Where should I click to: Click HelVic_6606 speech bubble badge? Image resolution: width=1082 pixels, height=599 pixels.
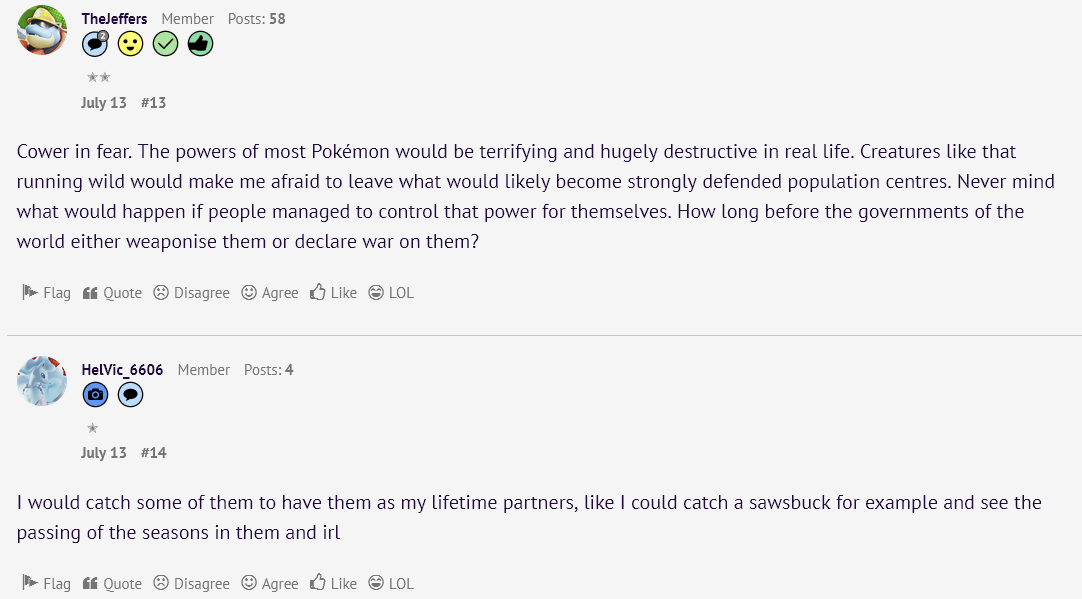click(130, 395)
